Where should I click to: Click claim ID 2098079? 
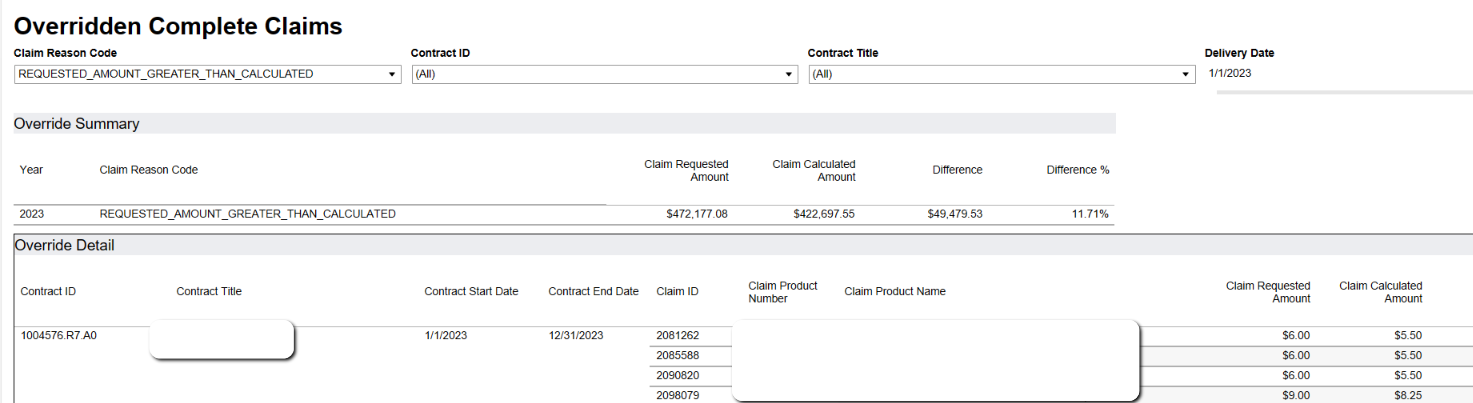[677, 396]
